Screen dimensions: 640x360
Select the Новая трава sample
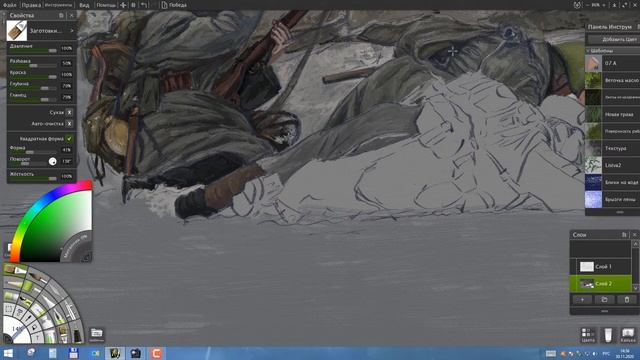click(612, 114)
